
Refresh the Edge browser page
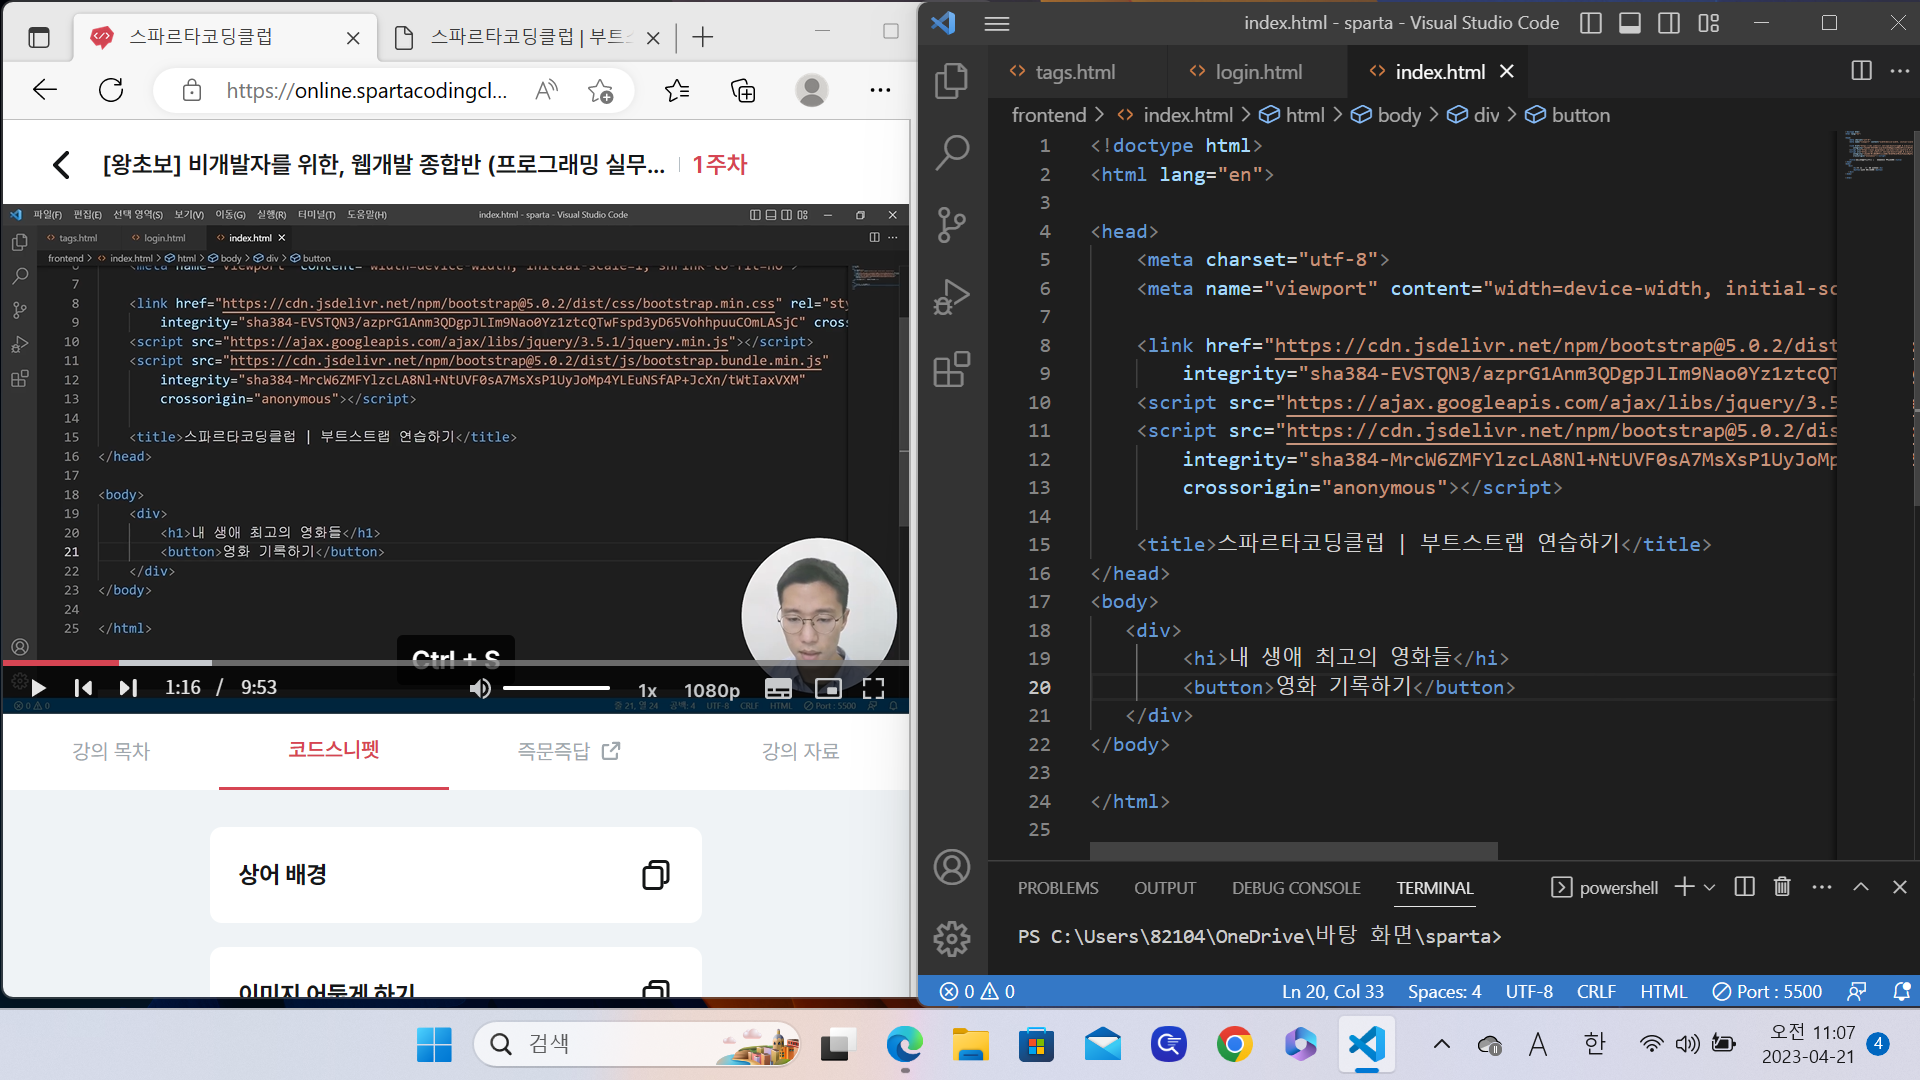[111, 90]
